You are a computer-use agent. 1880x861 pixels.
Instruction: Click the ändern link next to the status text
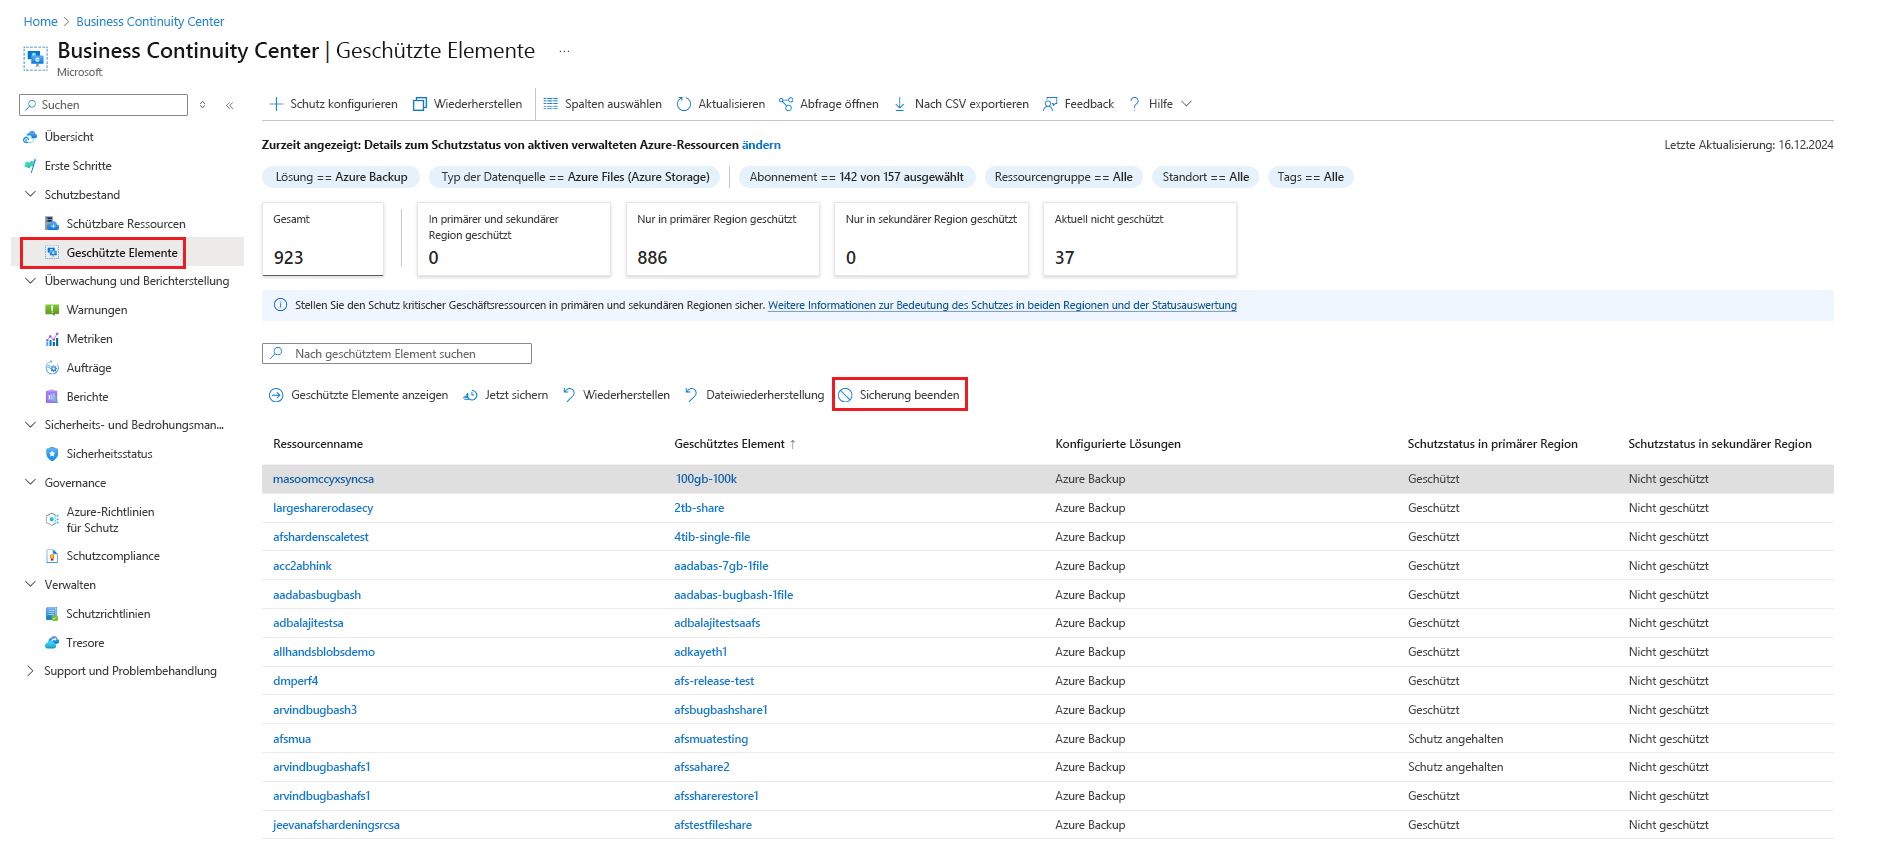(x=761, y=145)
